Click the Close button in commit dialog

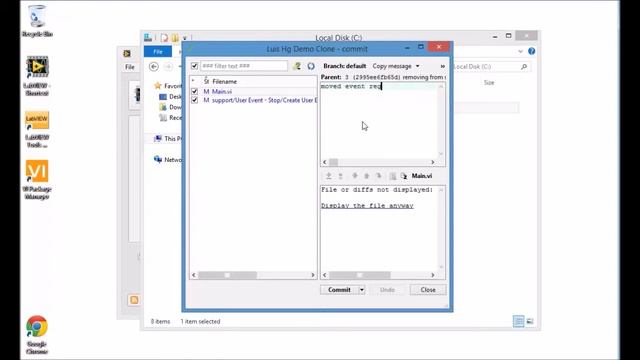[428, 289]
